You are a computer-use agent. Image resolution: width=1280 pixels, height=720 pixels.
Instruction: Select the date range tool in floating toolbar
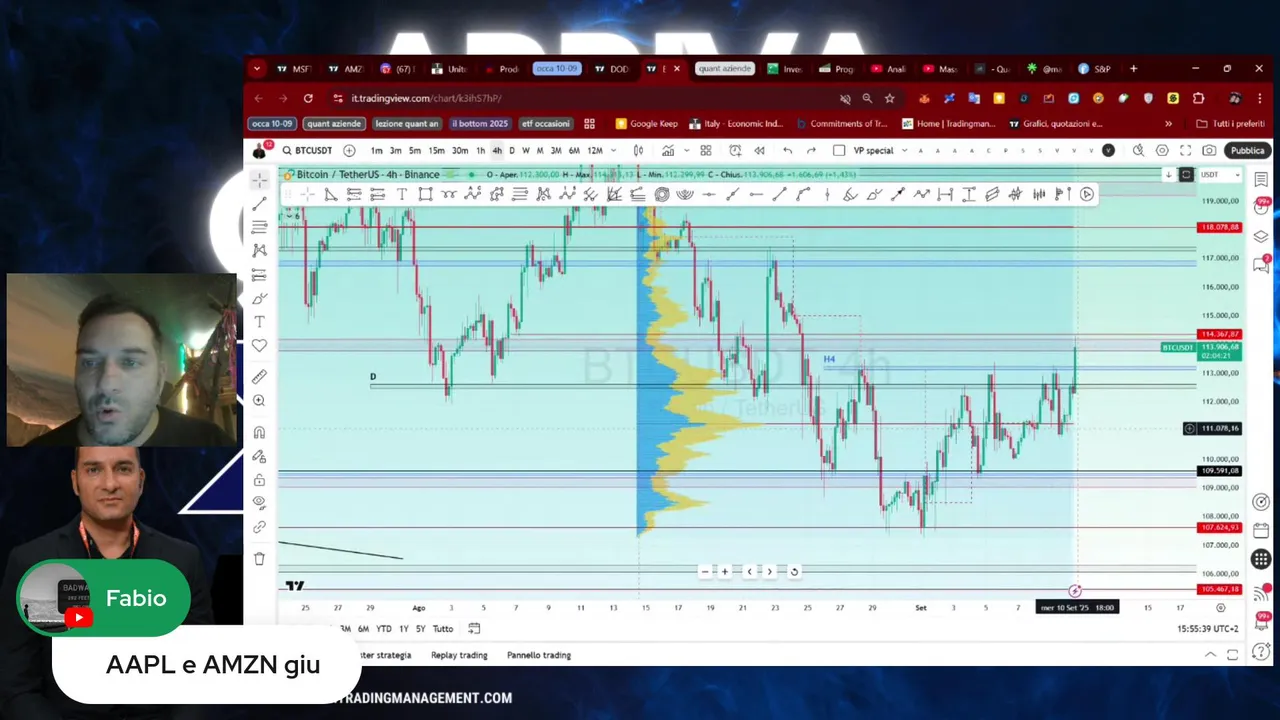click(x=945, y=194)
